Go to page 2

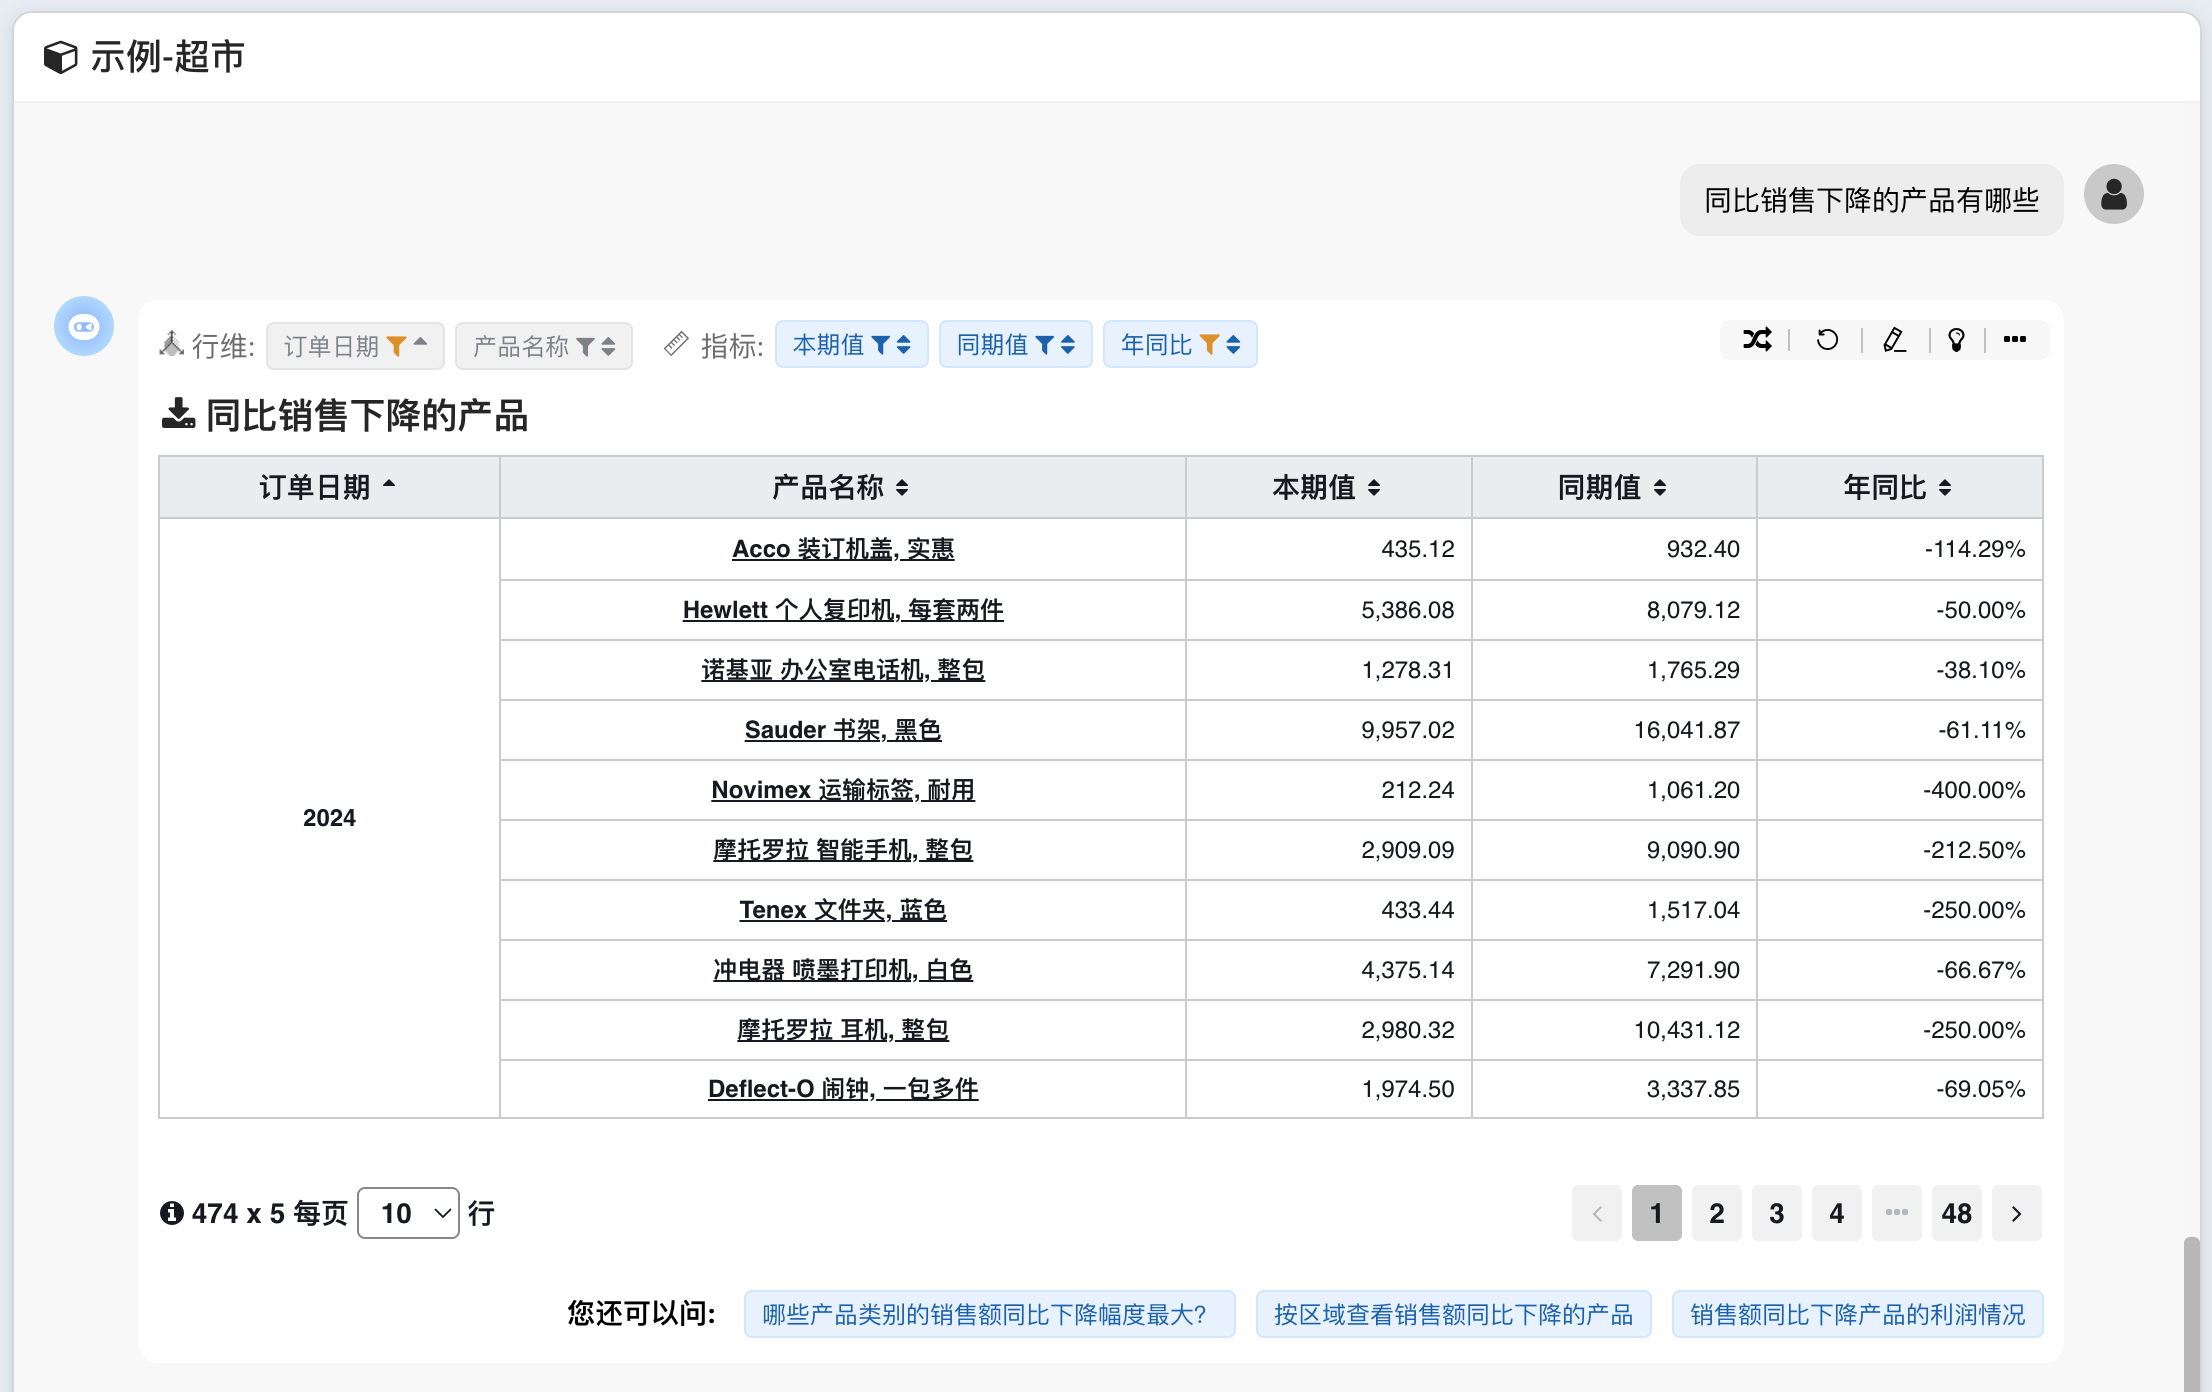click(x=1716, y=1213)
